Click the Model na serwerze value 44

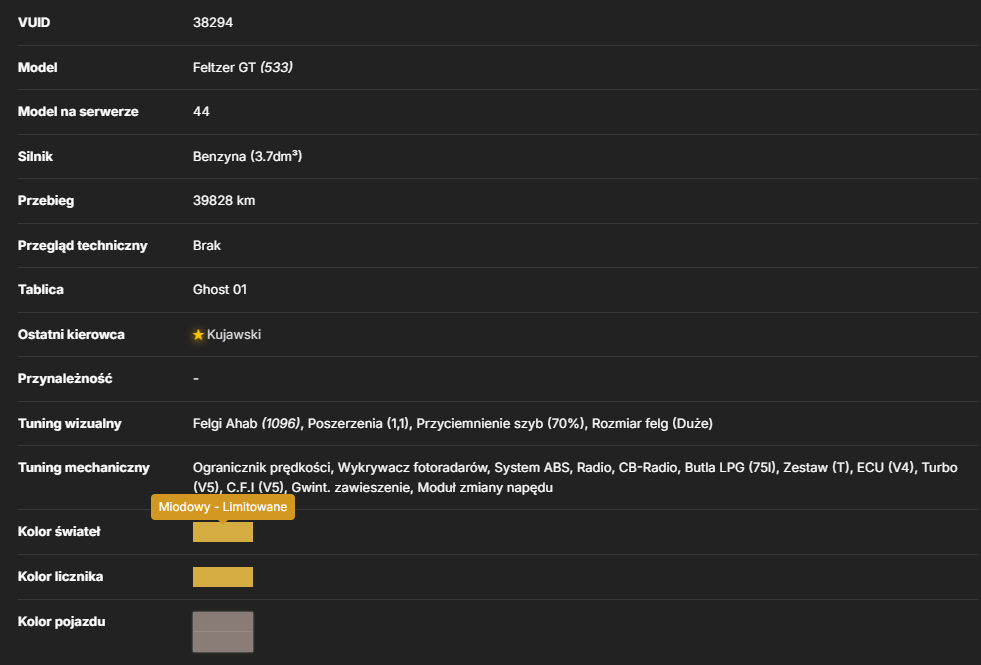(x=201, y=111)
